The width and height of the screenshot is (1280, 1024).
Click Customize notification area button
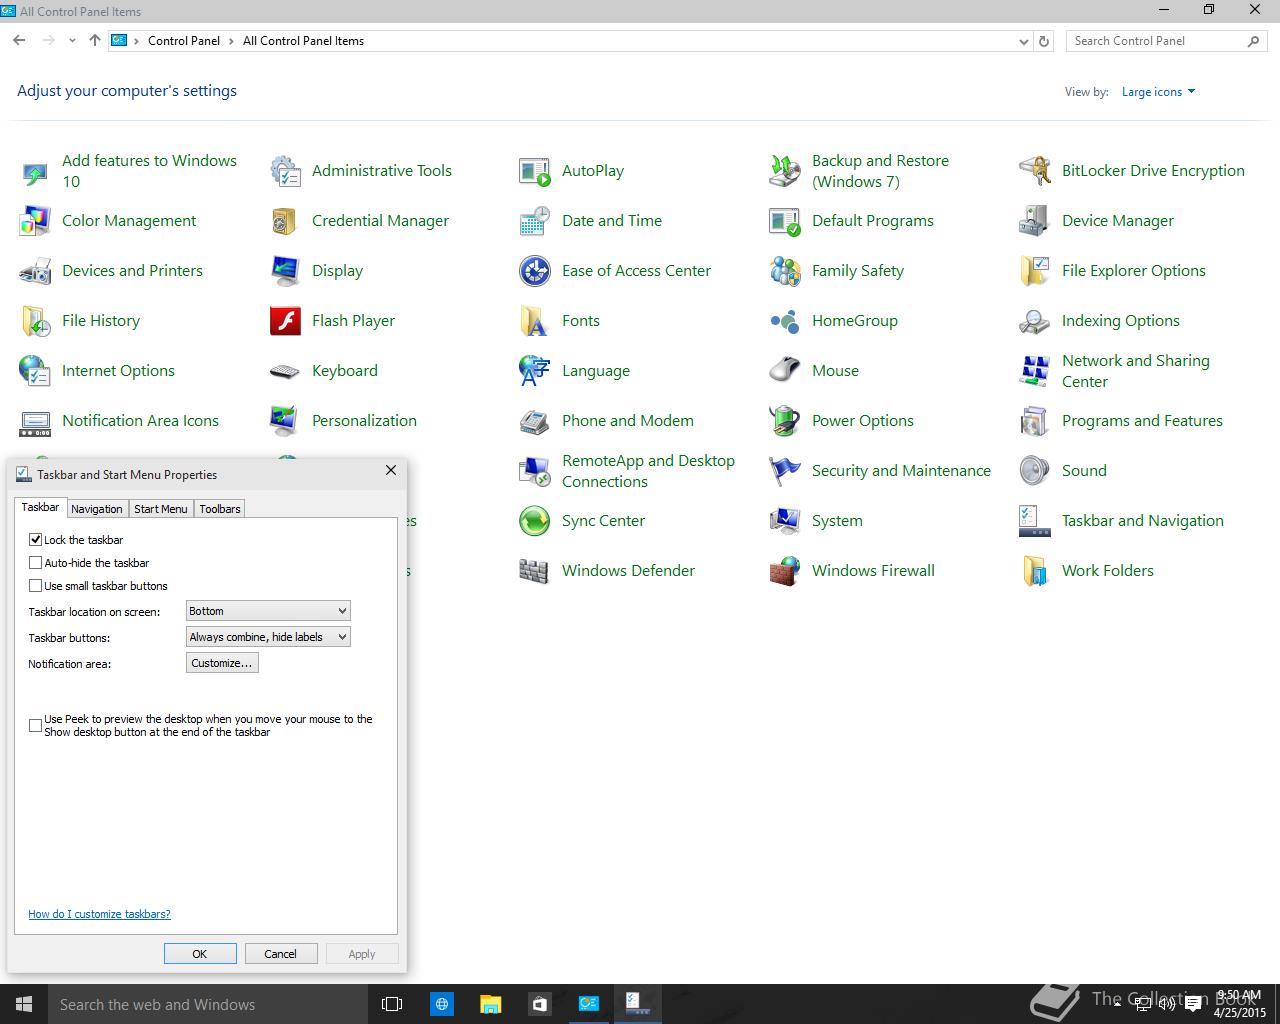[x=222, y=663]
